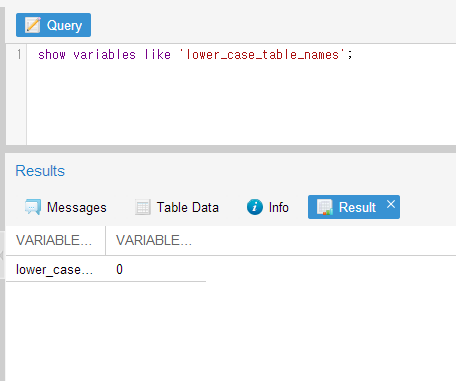Image resolution: width=456 pixels, height=381 pixels.
Task: Click the Messages speech bubble icon
Action: (33, 207)
